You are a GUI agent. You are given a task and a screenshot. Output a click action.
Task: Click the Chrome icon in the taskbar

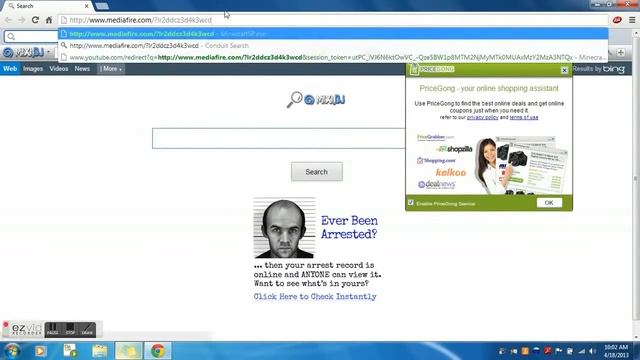coord(158,351)
